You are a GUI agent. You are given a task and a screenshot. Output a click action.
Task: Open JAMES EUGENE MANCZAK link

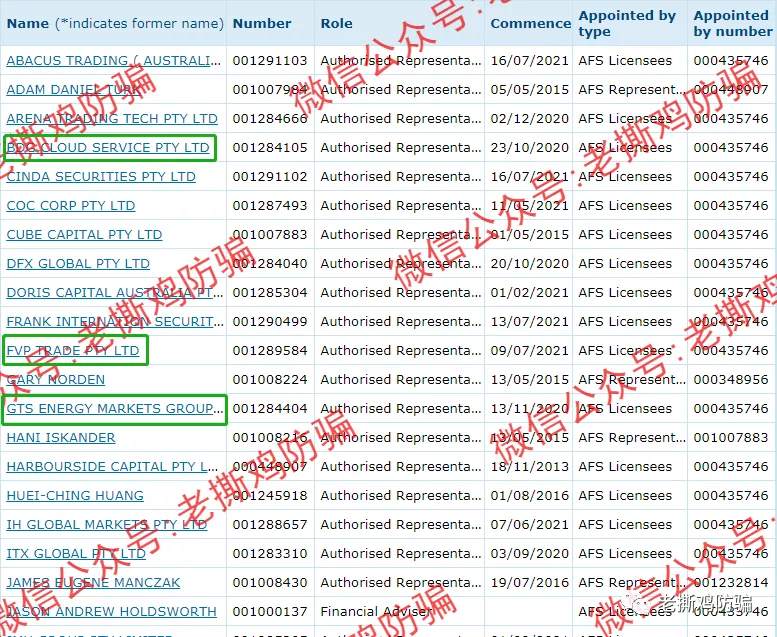click(93, 582)
